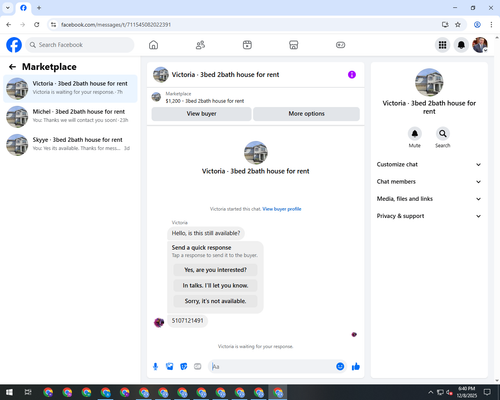This screenshot has height=400, width=500.
Task: Reload the page in browser
Action: click(37, 25)
